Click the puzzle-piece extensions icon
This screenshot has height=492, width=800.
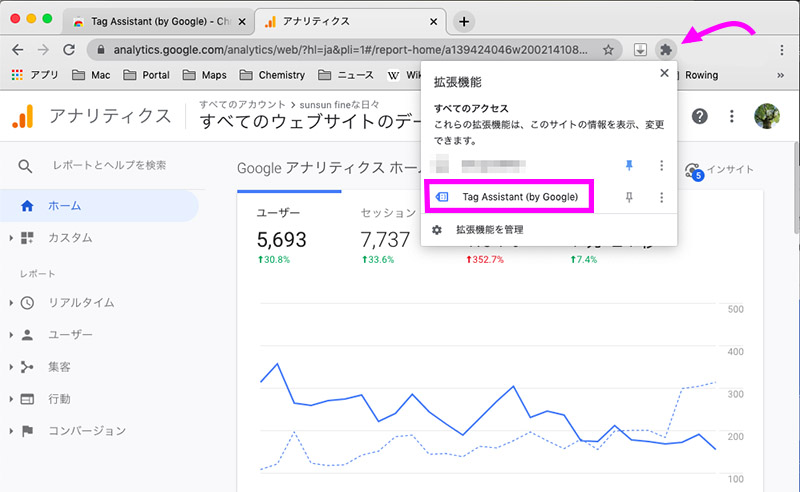tap(666, 50)
